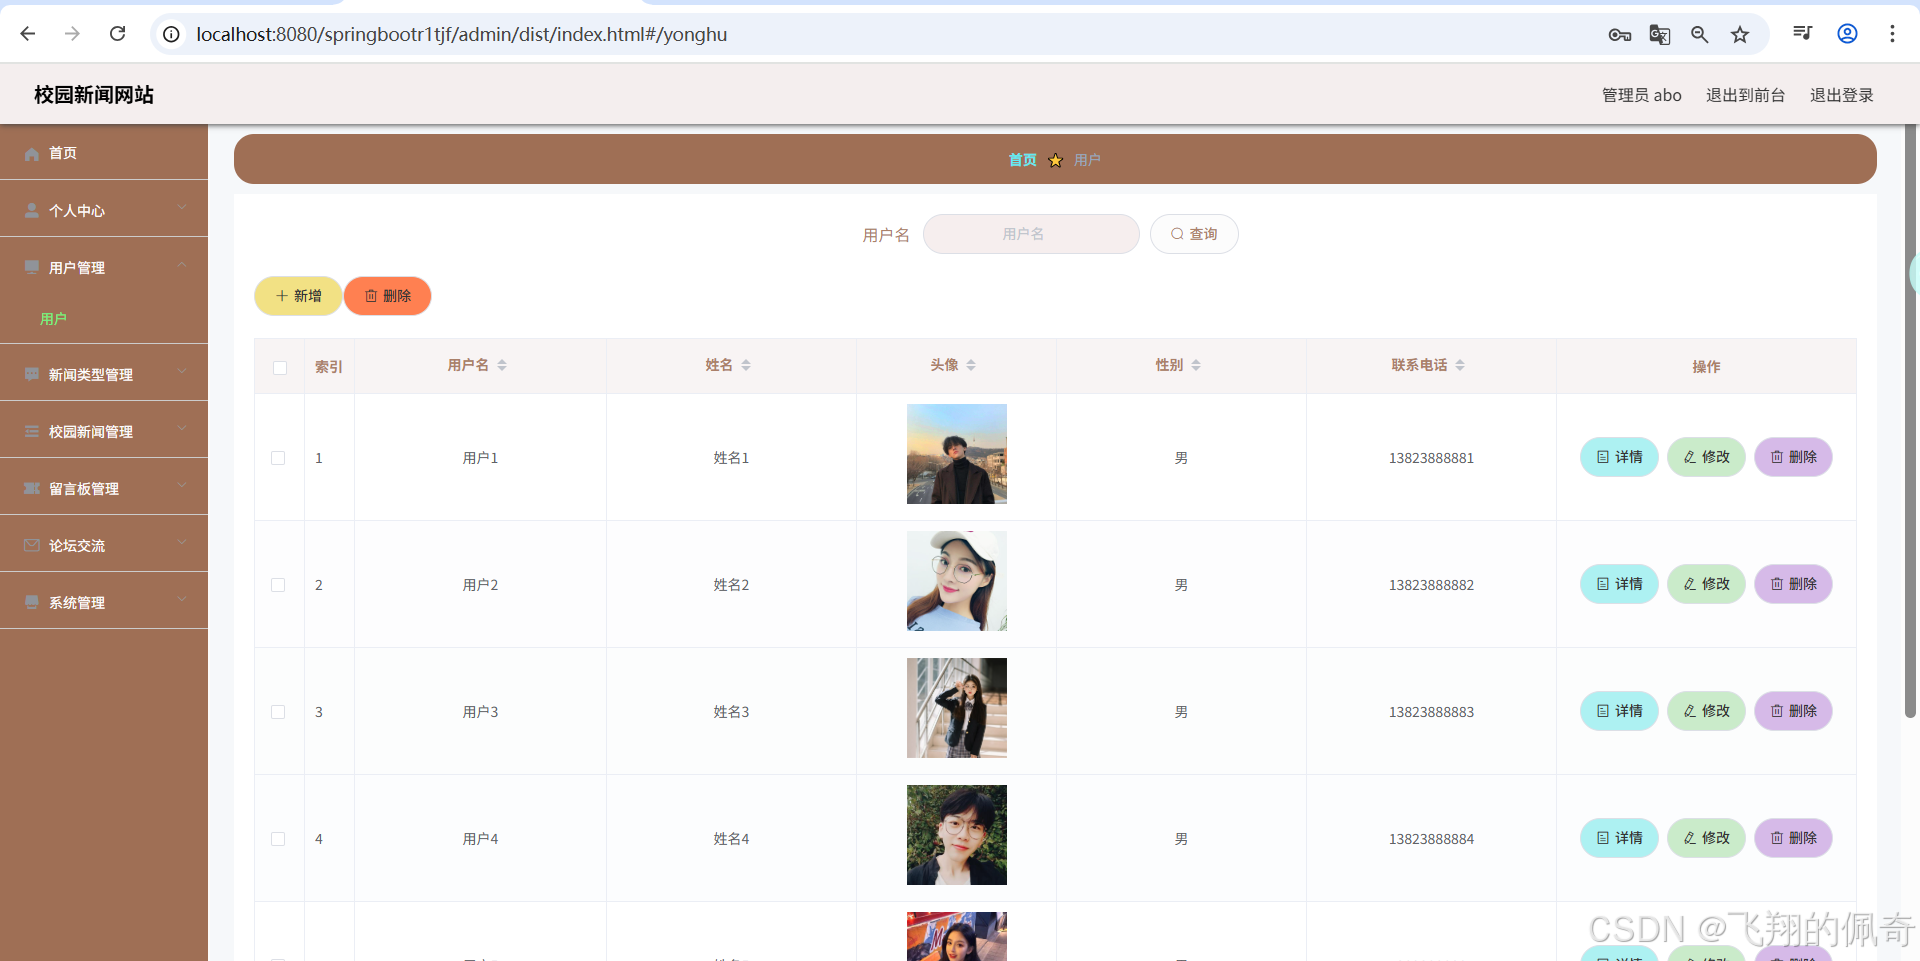
Task: Expand 留言板管理 sidebar menu
Action: coord(104,488)
